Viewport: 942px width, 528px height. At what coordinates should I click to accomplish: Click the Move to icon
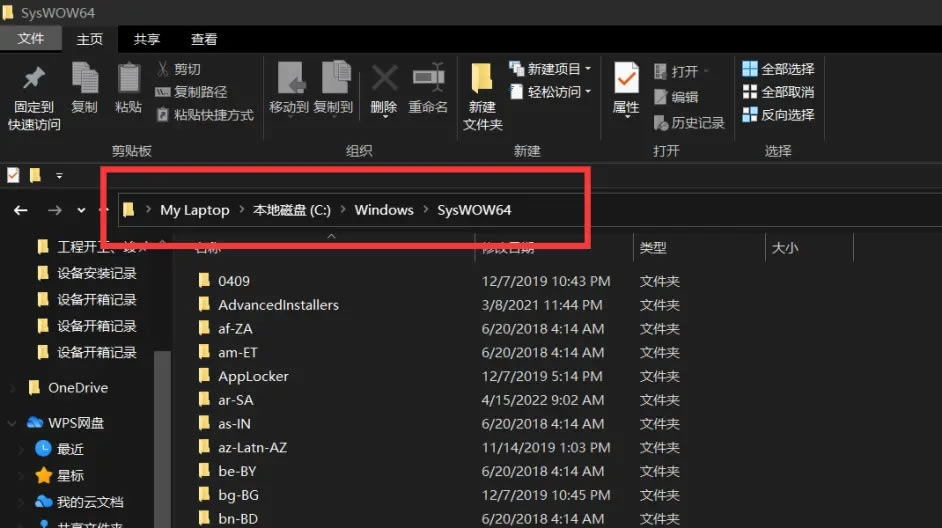[x=289, y=80]
